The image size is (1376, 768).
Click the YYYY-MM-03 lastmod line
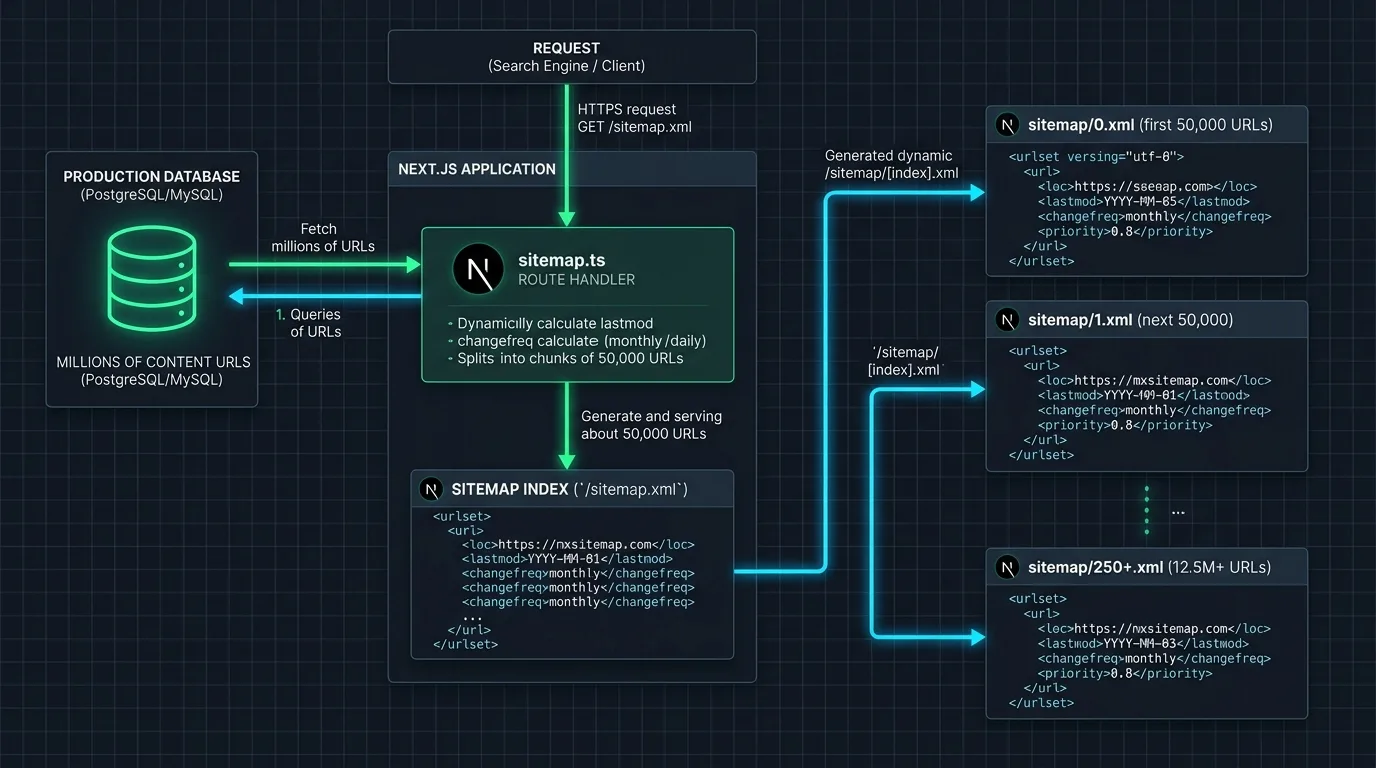pos(1144,644)
